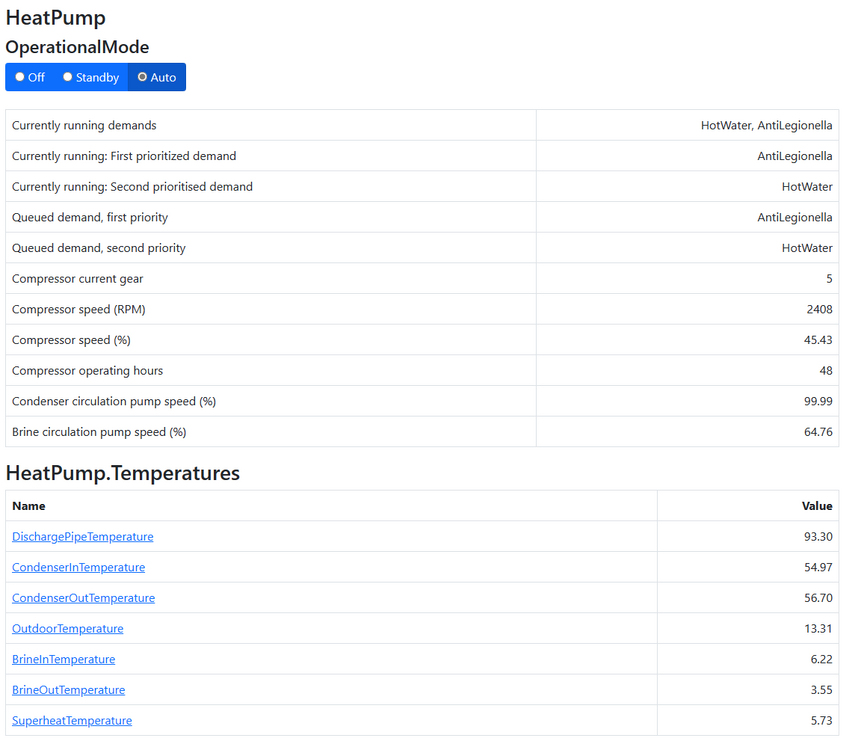View the SuperheatTemperature sensor page
This screenshot has height=750, width=858.
coord(71,720)
